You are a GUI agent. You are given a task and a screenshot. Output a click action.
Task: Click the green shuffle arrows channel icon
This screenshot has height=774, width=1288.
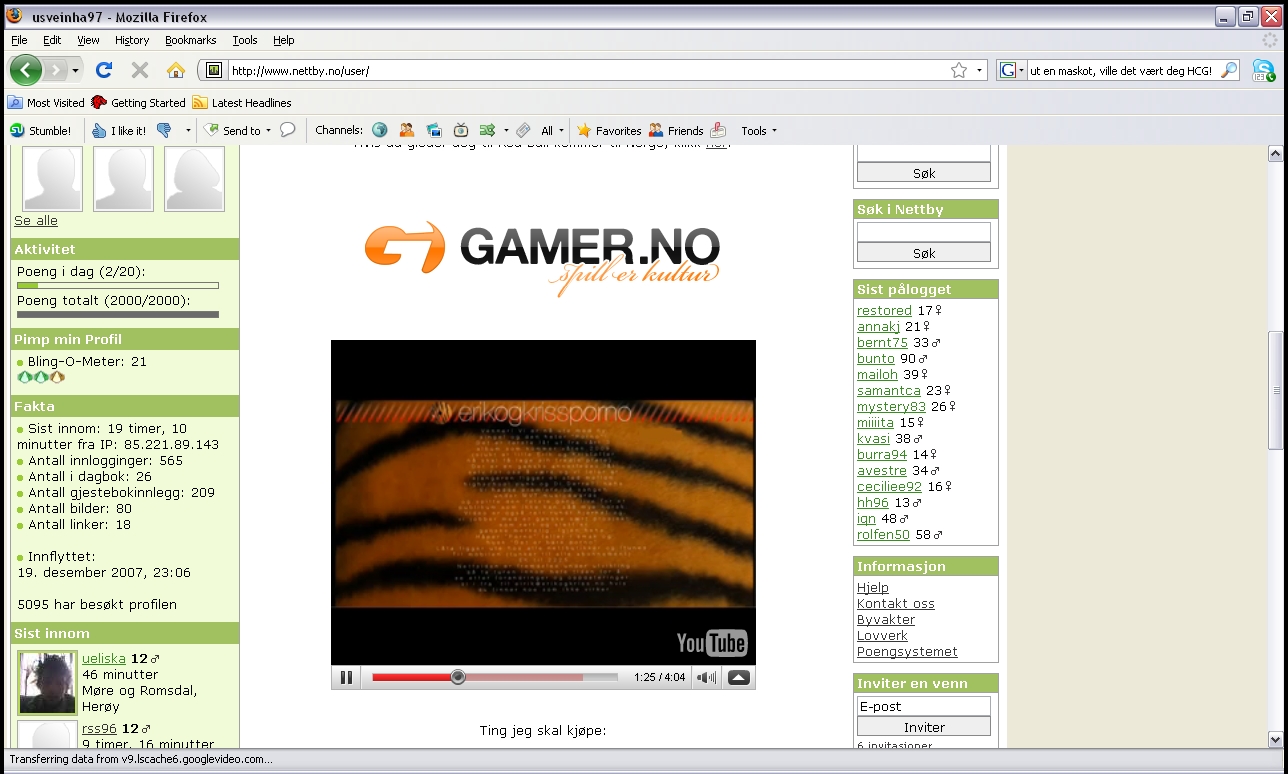(x=488, y=131)
